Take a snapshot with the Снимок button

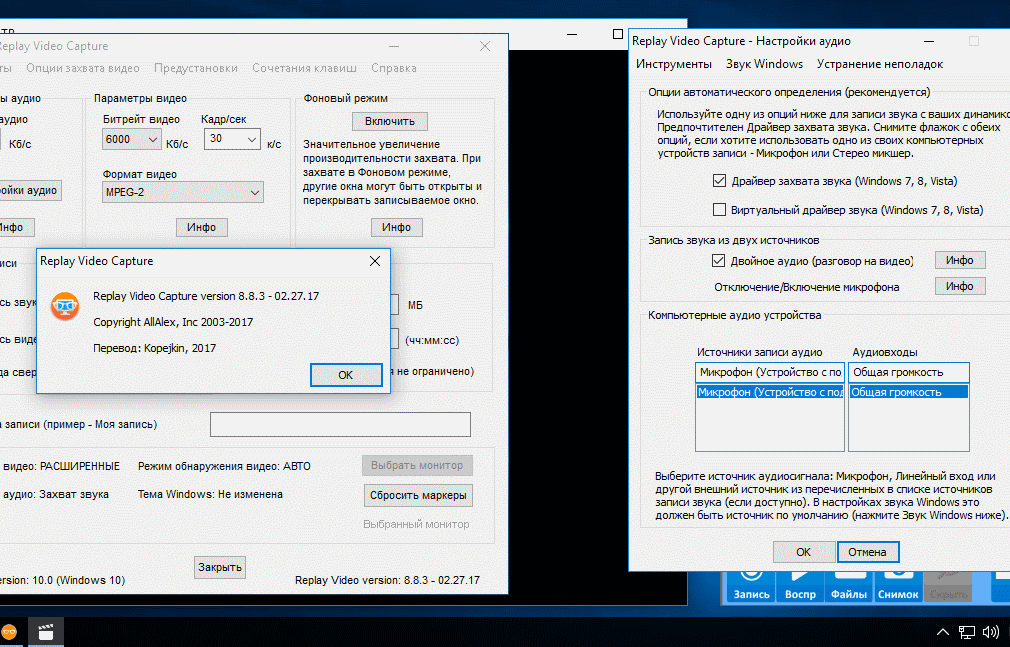897,586
